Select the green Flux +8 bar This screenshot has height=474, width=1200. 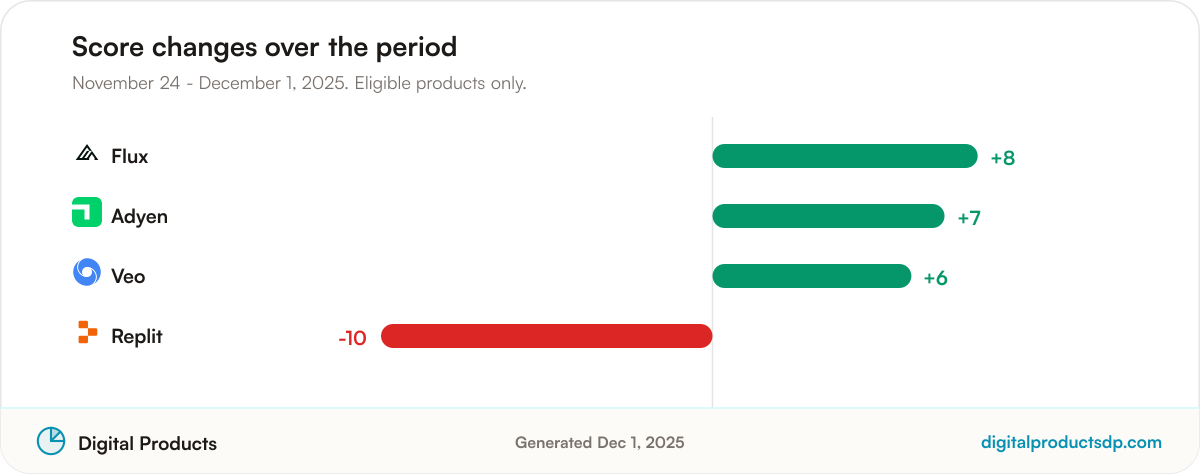845,156
